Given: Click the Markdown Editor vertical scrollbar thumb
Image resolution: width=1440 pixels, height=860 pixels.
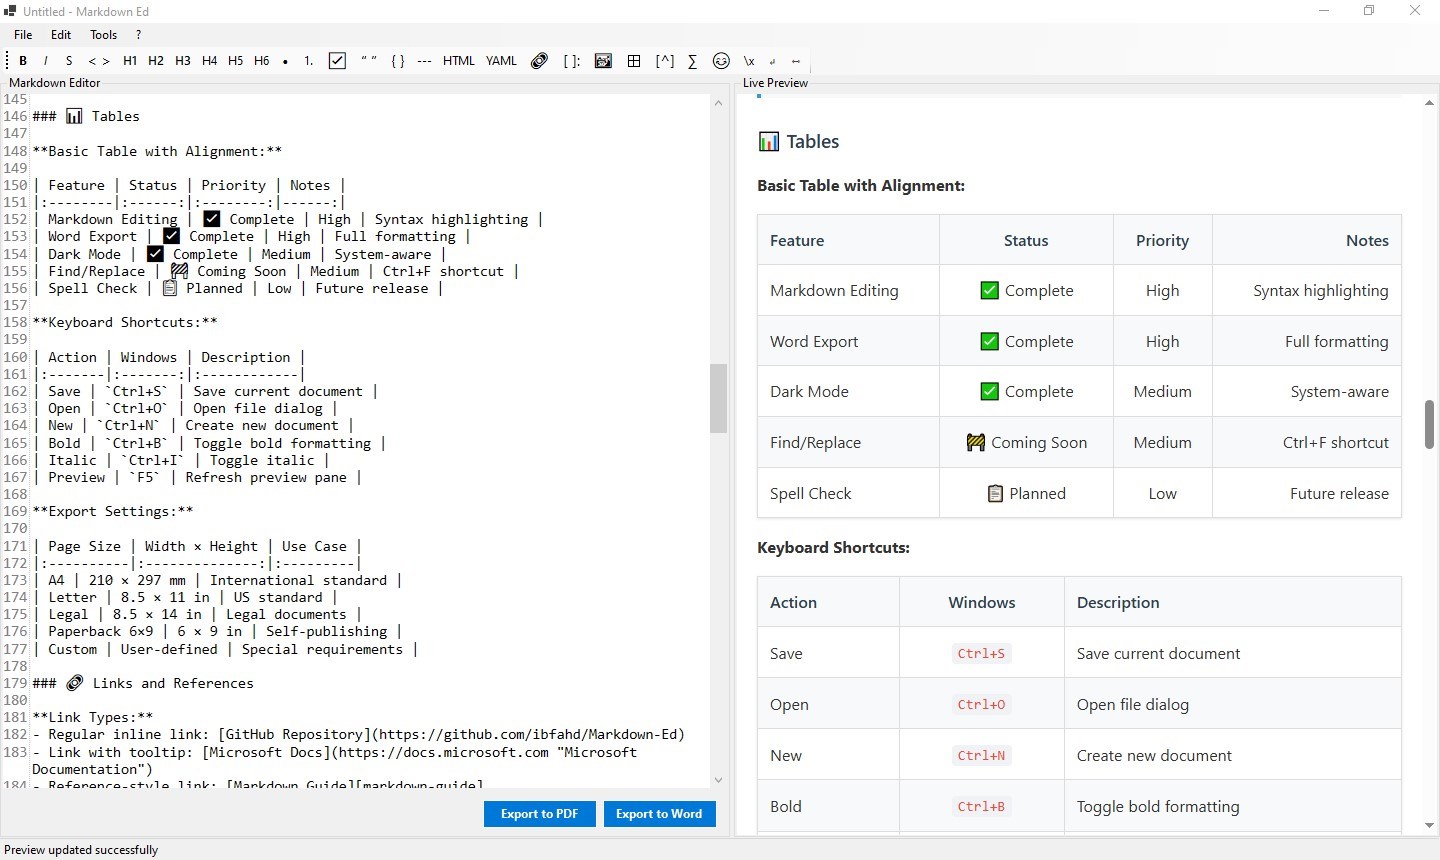Looking at the screenshot, I should tap(718, 398).
